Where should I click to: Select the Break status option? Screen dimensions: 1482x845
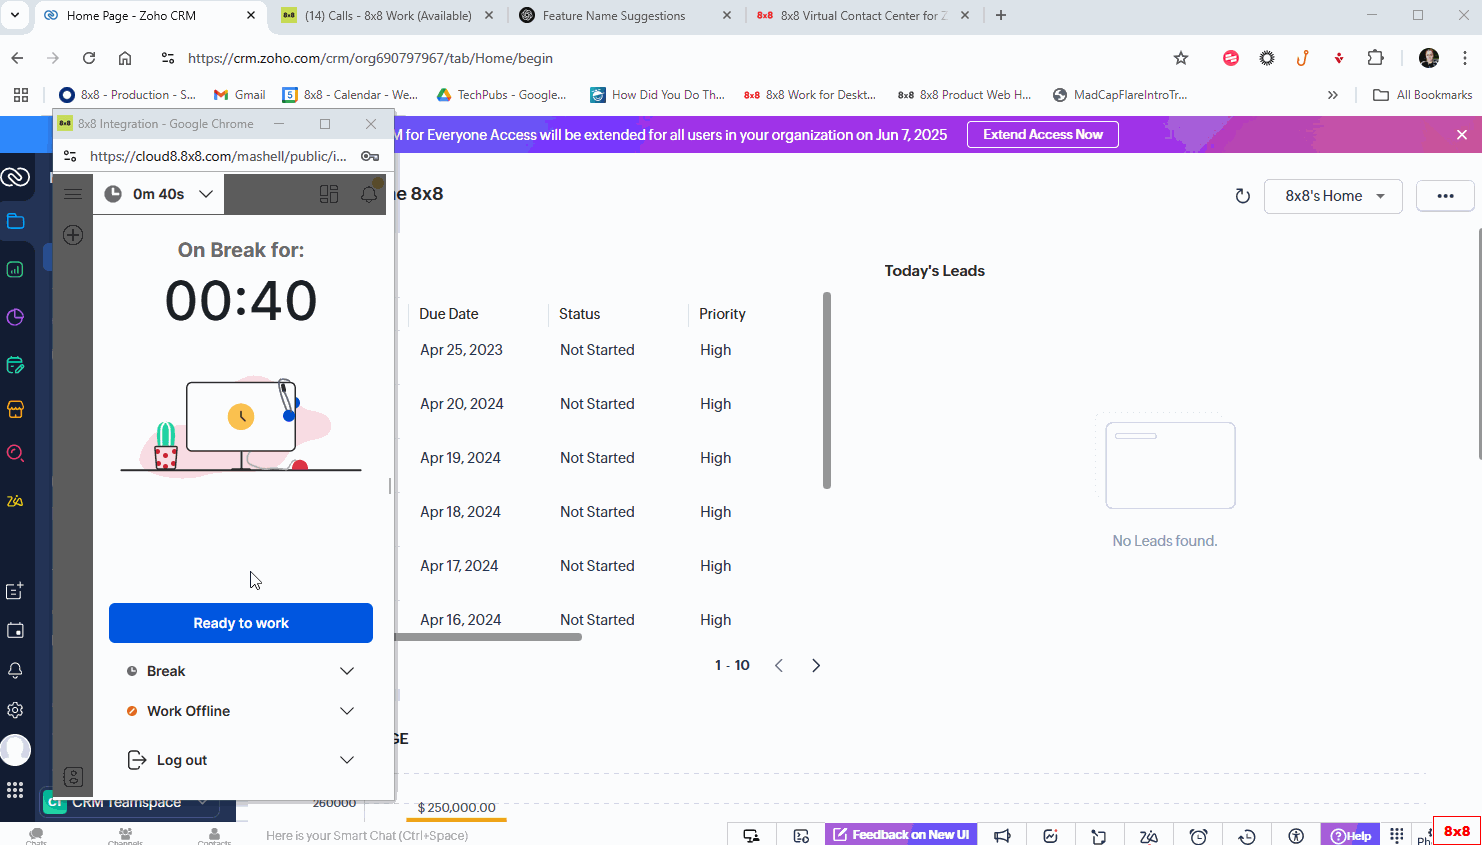pyautogui.click(x=166, y=671)
